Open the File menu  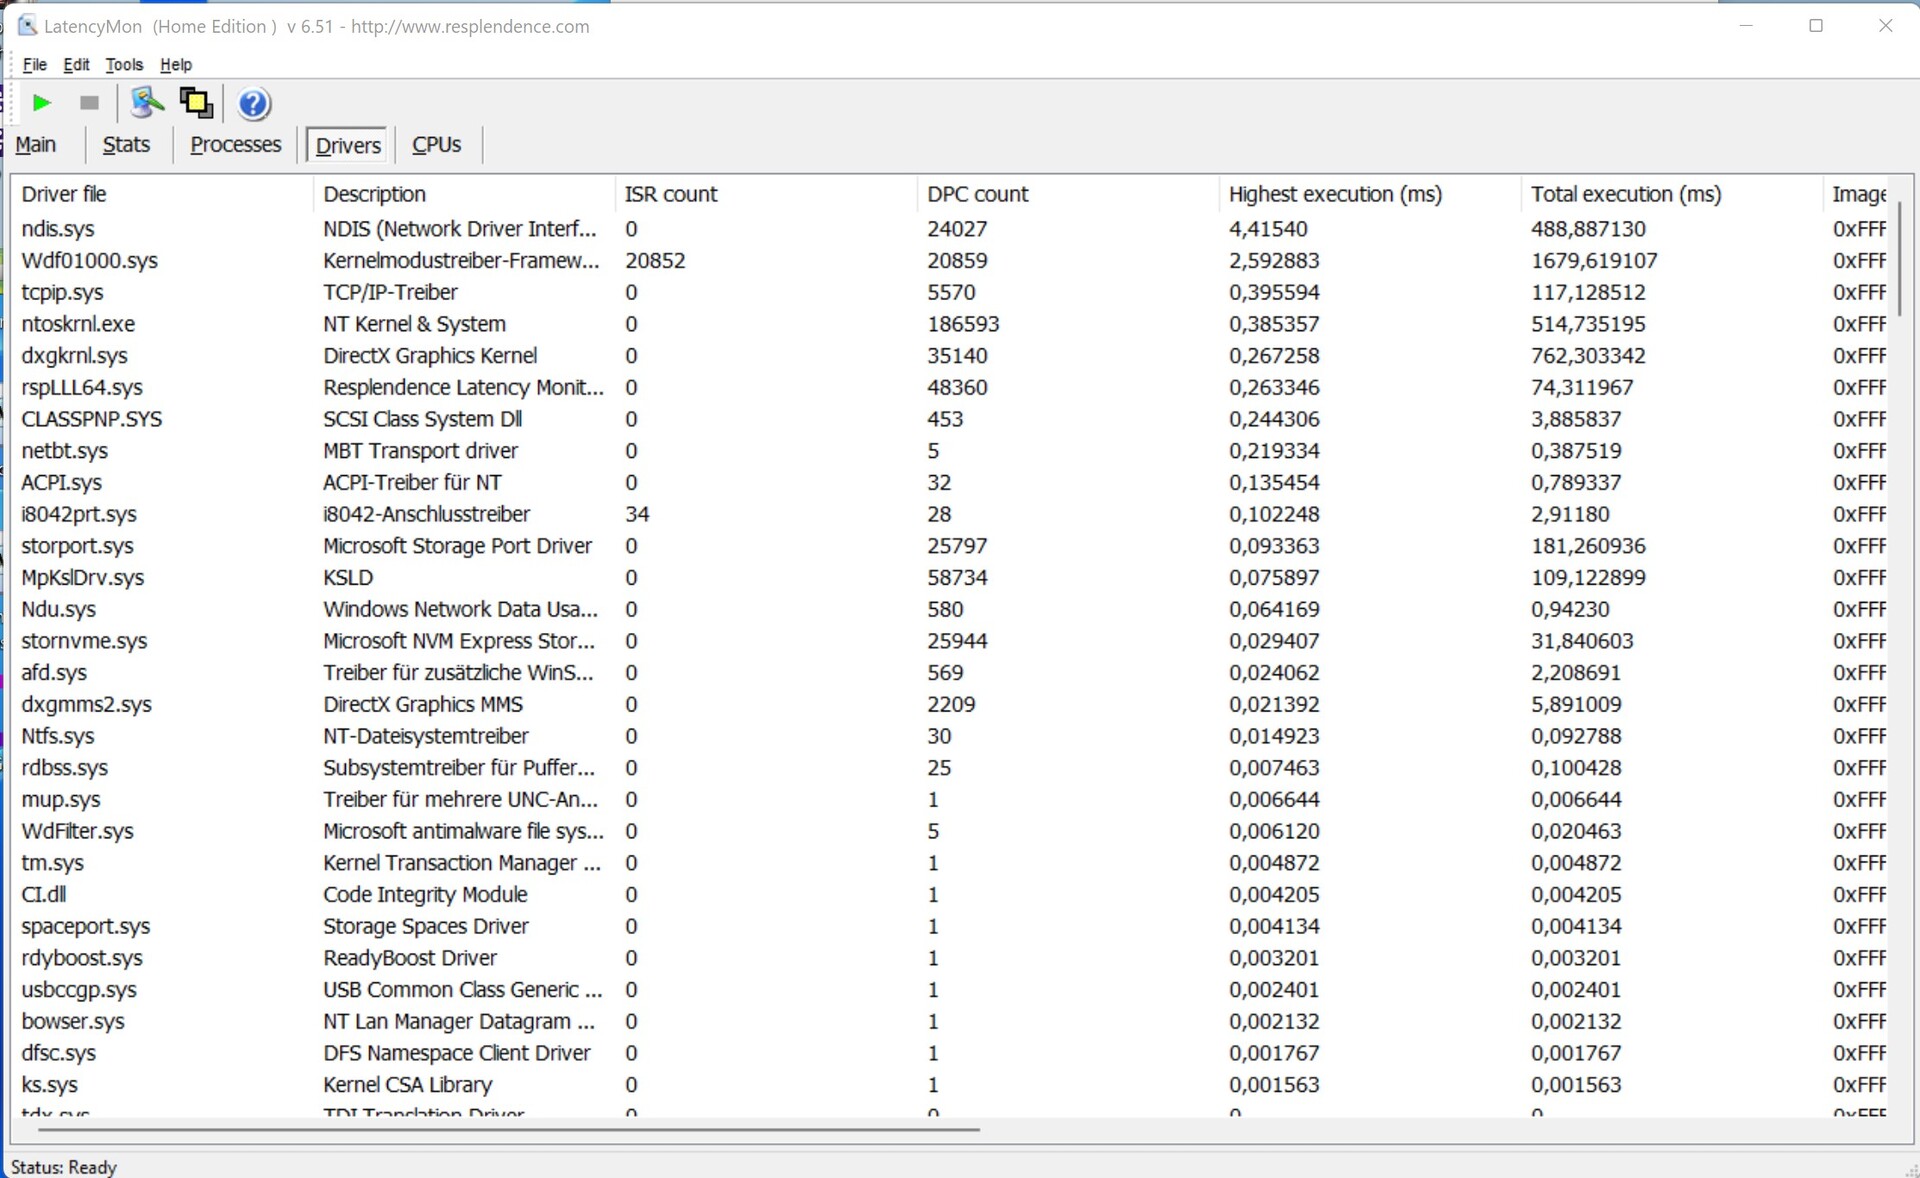point(34,65)
